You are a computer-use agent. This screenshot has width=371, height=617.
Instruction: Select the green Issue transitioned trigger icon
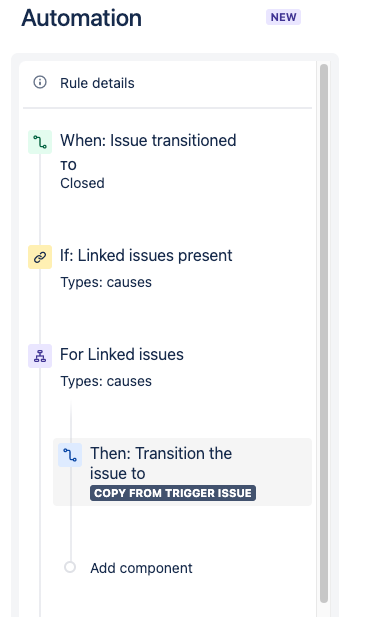coord(40,142)
